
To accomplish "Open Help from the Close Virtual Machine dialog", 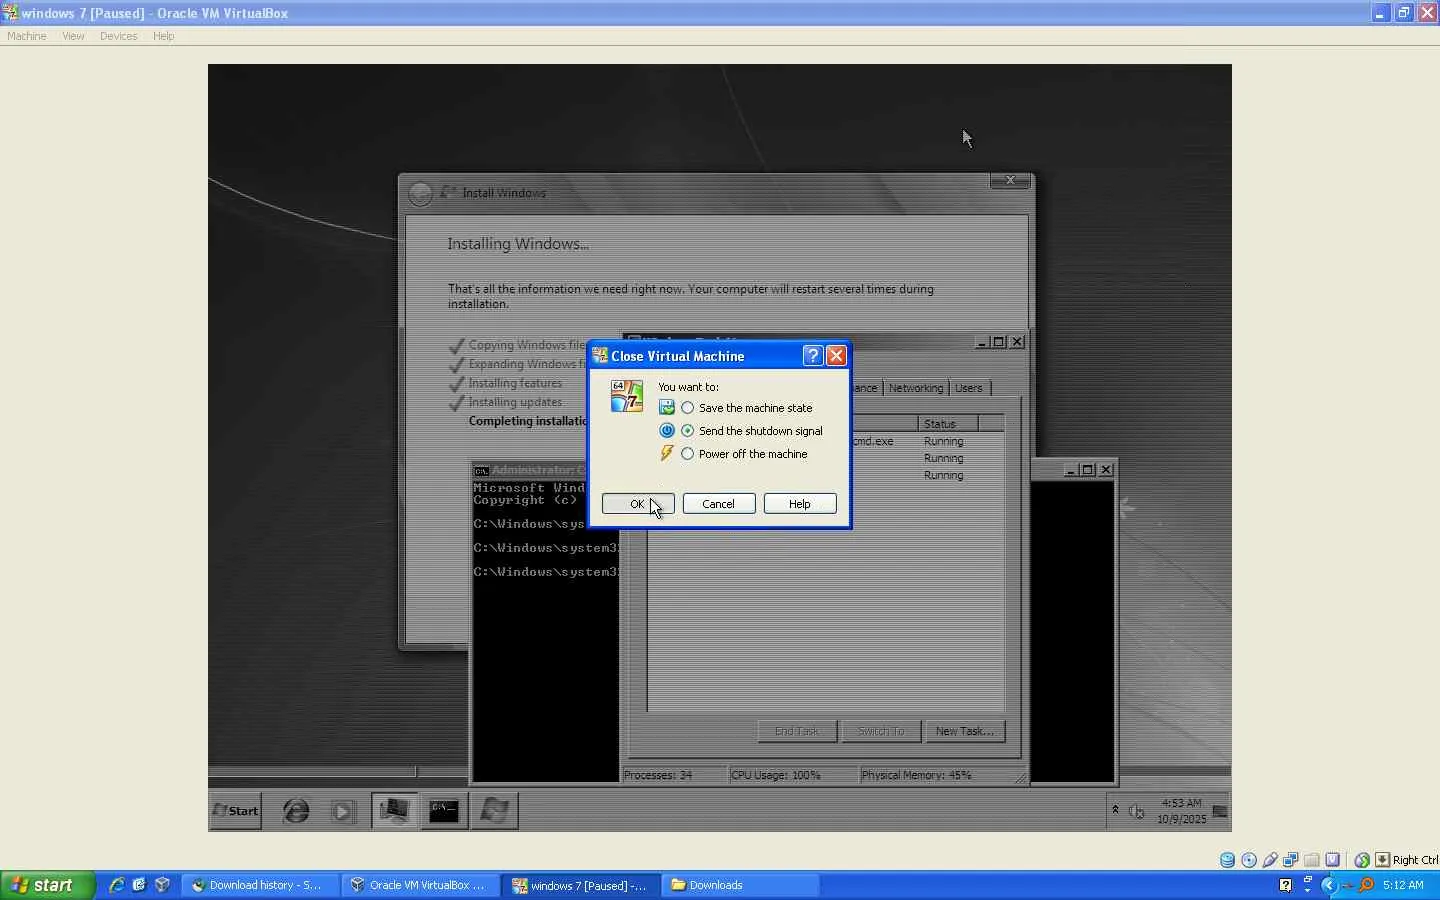I will tap(800, 504).
